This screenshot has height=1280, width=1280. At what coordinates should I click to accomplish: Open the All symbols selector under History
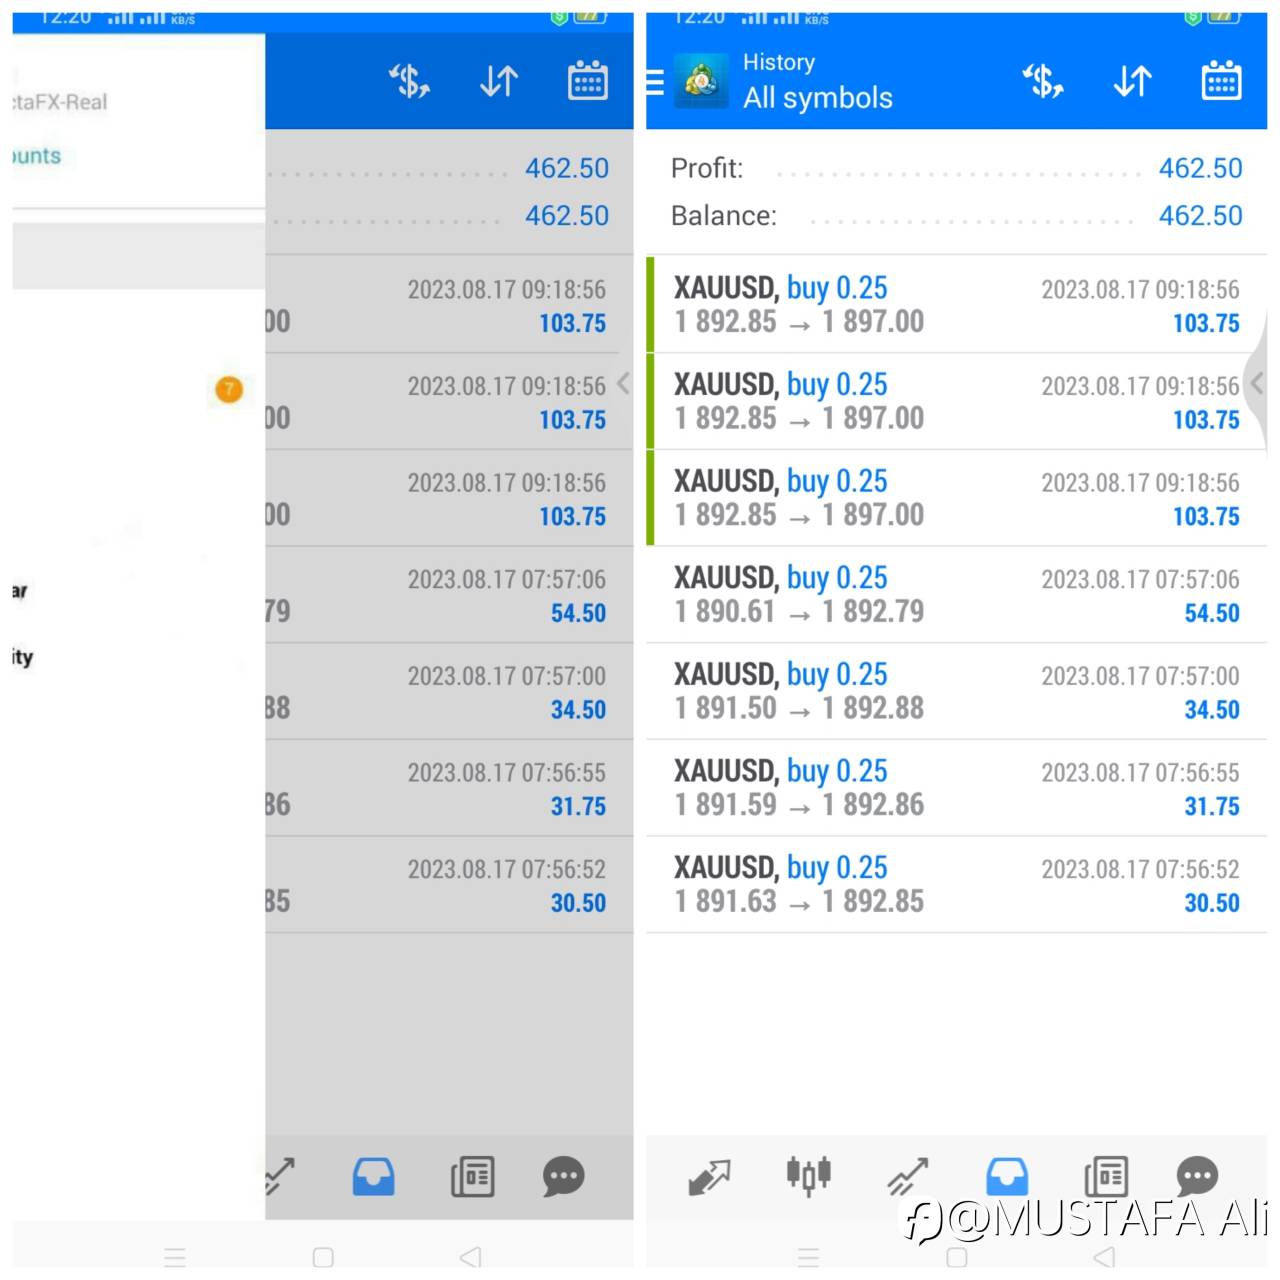[x=818, y=98]
